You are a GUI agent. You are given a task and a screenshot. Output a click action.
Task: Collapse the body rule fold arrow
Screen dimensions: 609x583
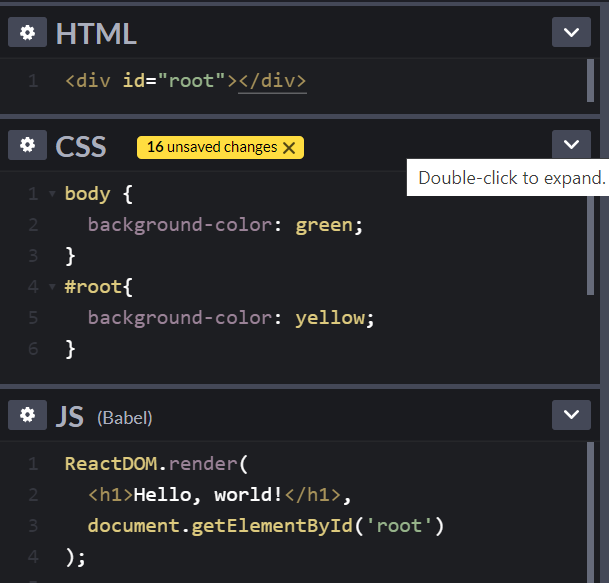pyautogui.click(x=51, y=194)
